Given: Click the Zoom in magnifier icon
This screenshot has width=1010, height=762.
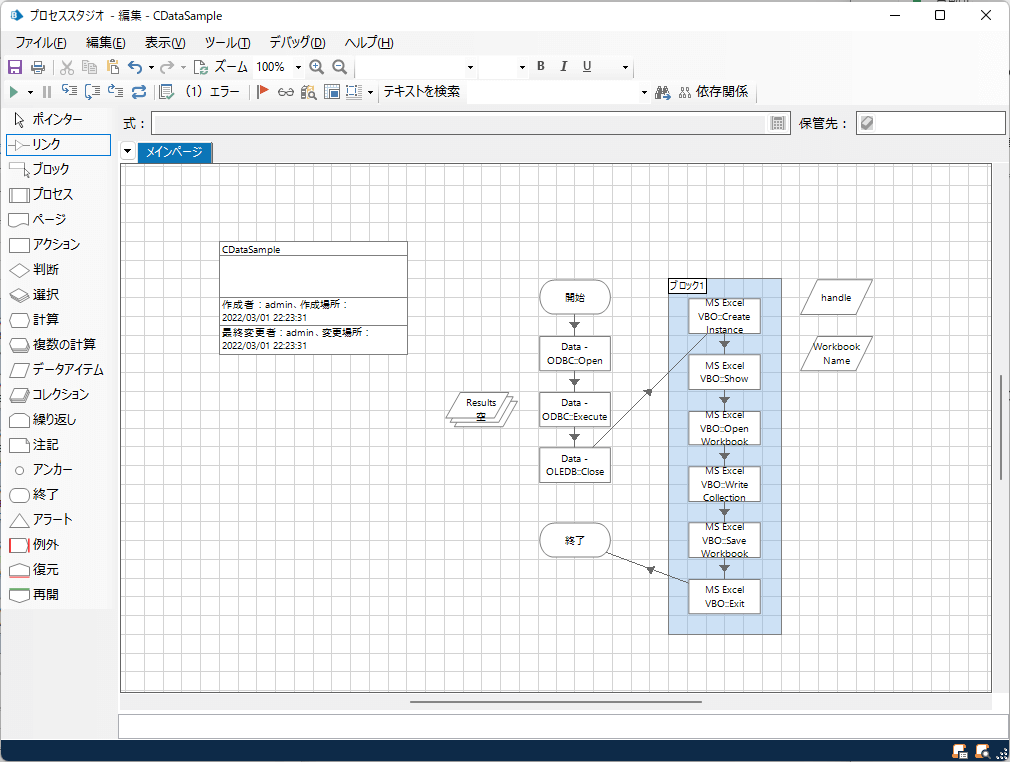Looking at the screenshot, I should (317, 67).
